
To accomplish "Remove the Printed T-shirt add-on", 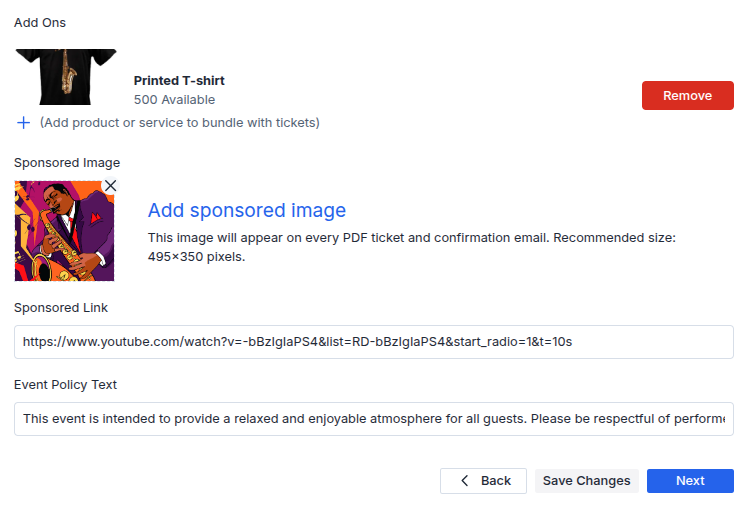I will (687, 95).
